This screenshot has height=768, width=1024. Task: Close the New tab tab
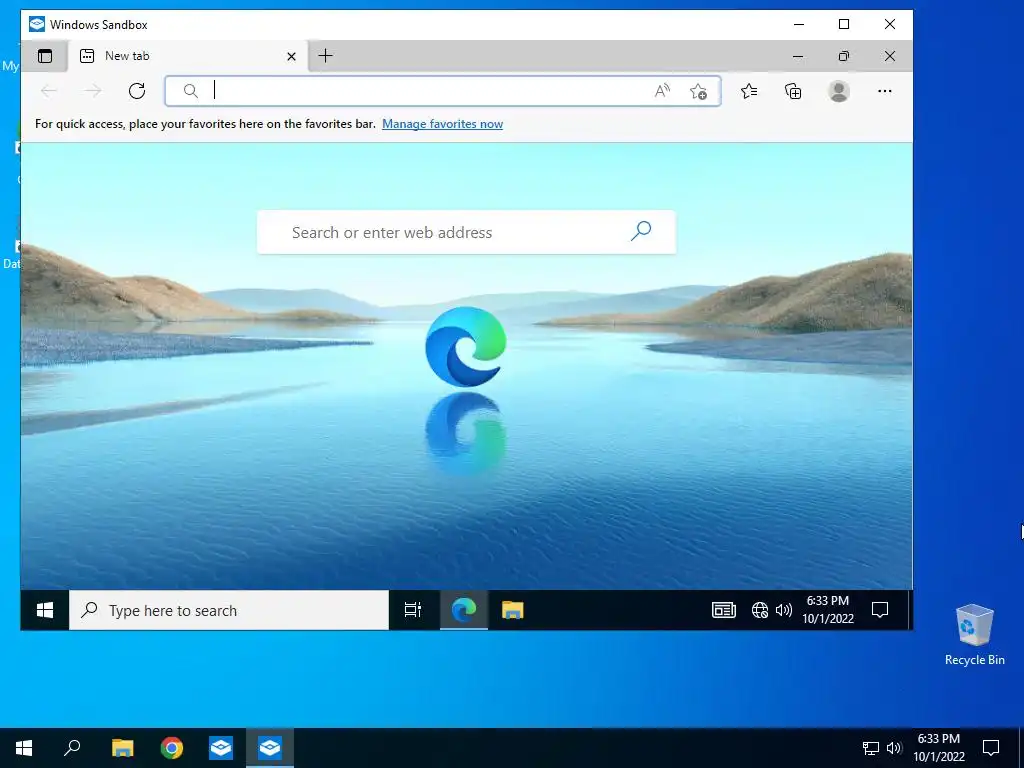291,56
